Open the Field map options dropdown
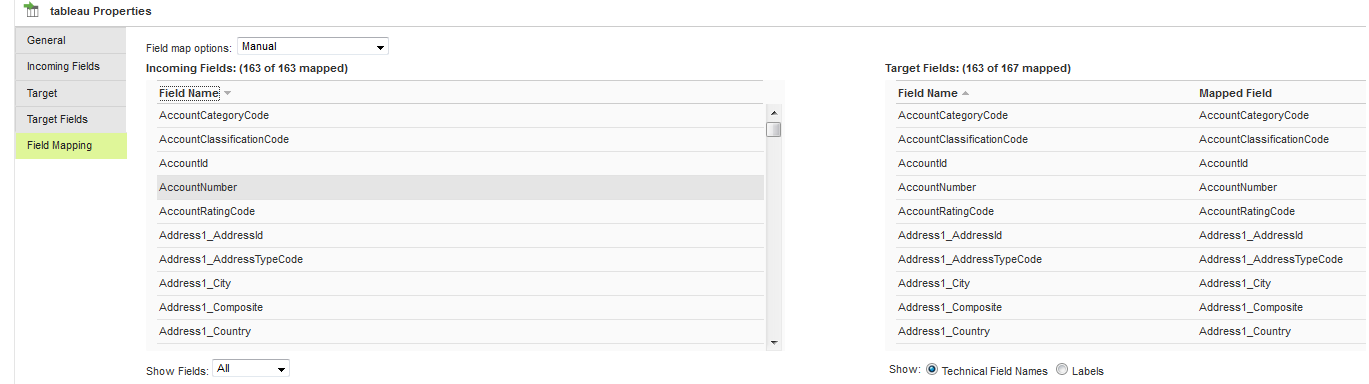The width and height of the screenshot is (1369, 384). pos(312,46)
